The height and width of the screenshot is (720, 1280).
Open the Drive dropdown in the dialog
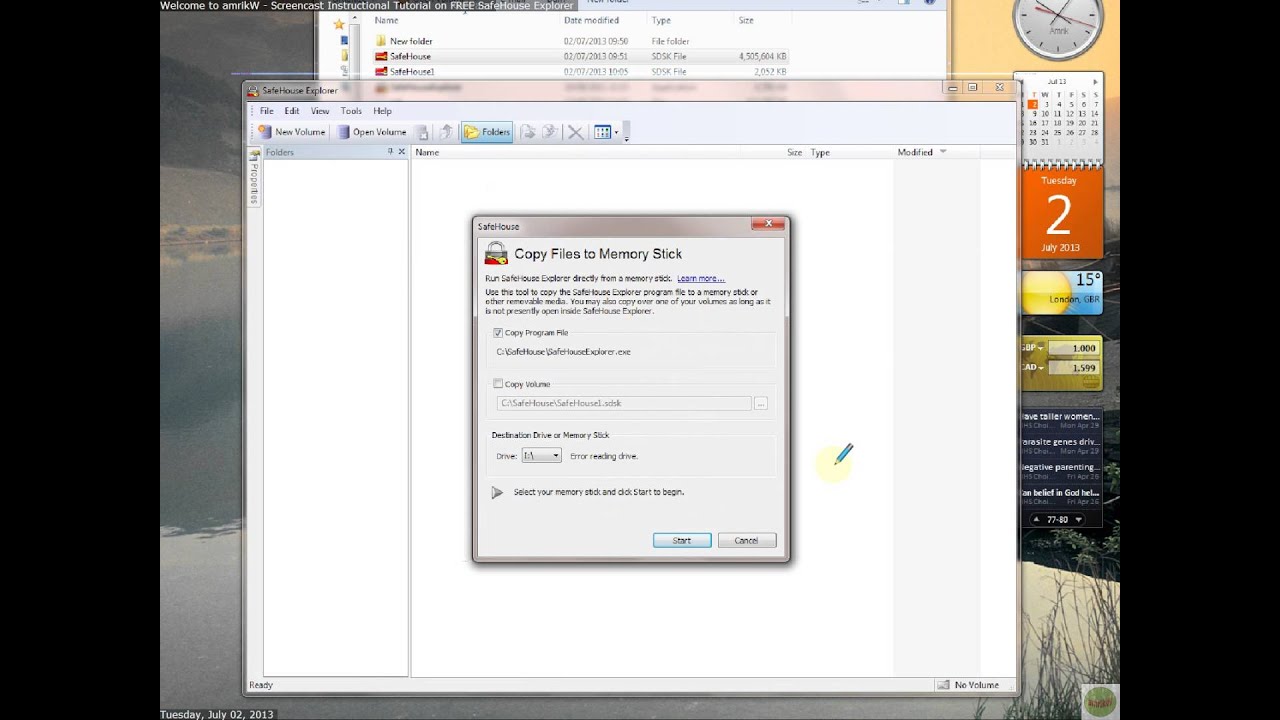coord(541,456)
